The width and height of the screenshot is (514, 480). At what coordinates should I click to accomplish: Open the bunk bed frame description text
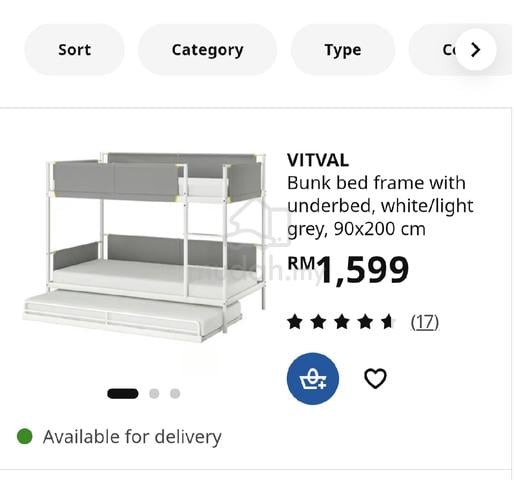[380, 206]
